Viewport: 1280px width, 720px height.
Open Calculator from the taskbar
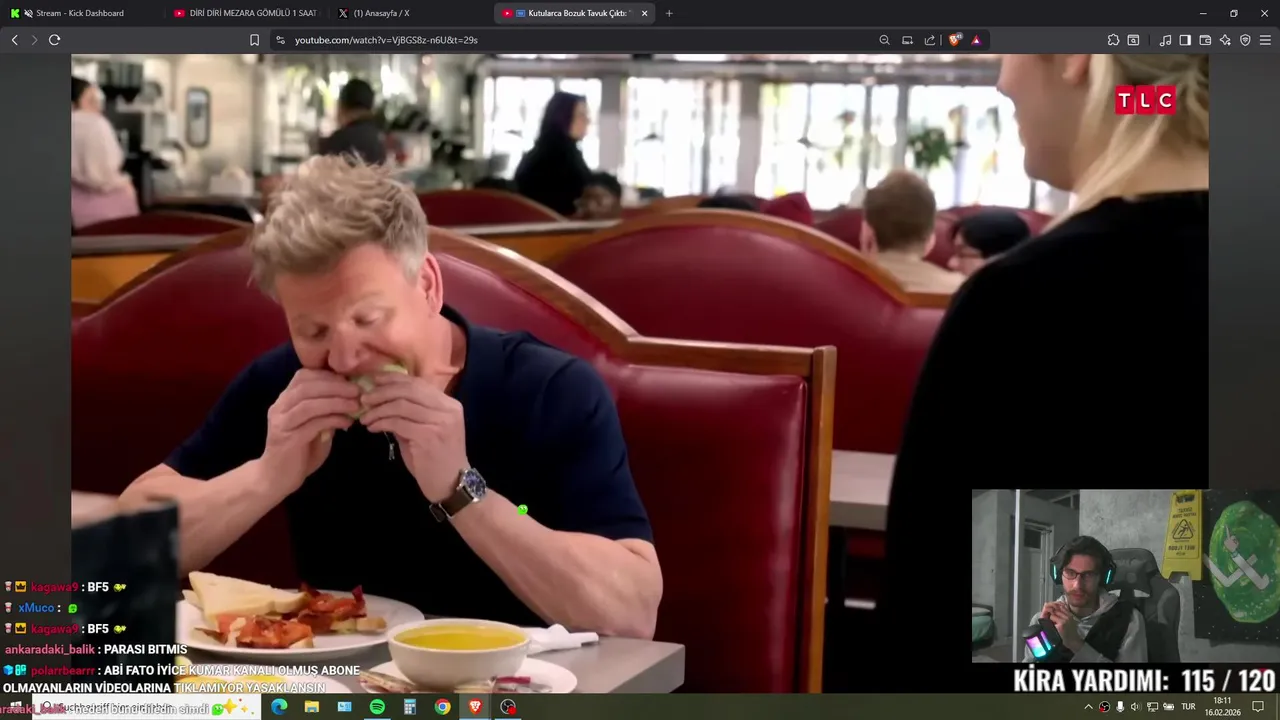point(410,707)
